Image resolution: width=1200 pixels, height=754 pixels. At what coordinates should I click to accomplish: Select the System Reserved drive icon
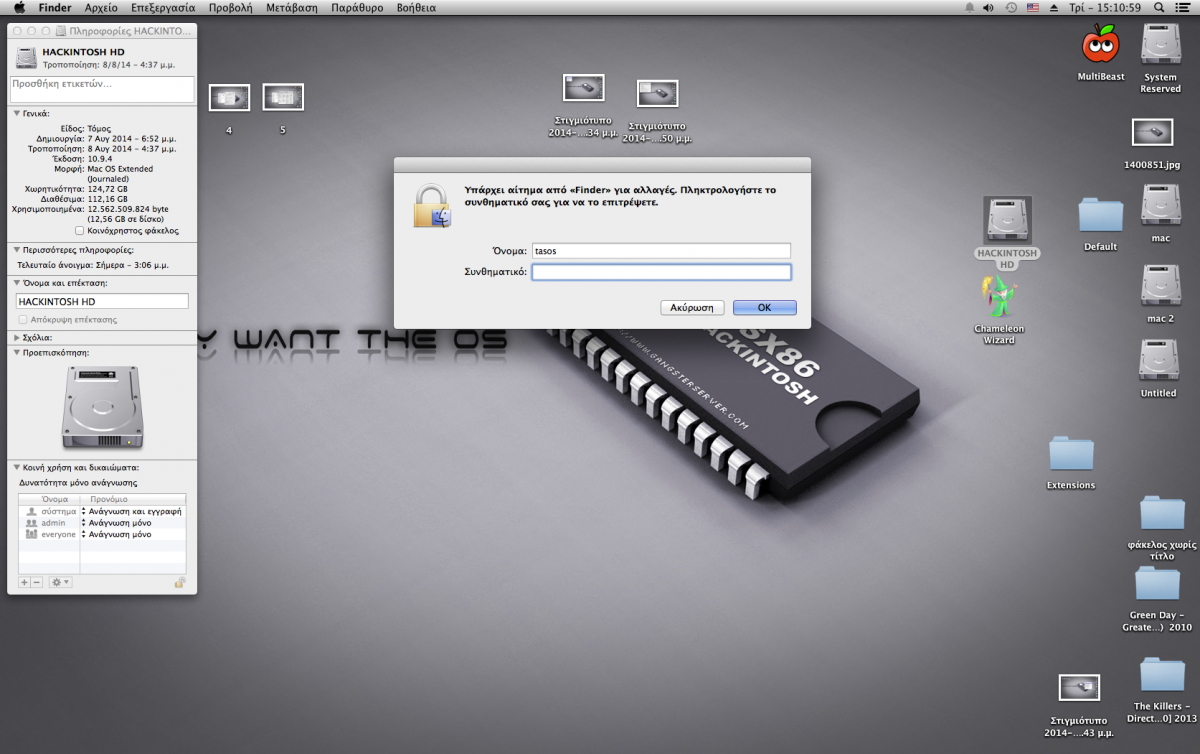point(1161,46)
